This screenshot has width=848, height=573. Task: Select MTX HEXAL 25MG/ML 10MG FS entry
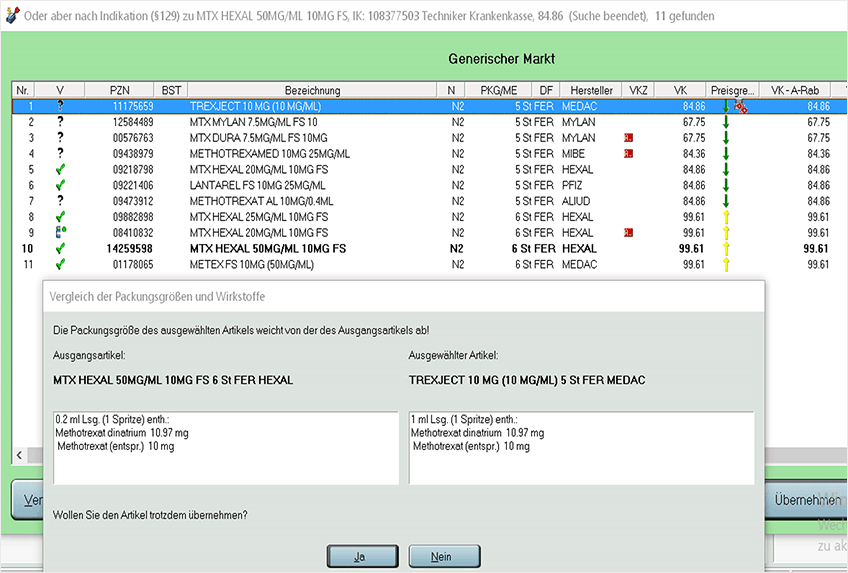tap(259, 217)
